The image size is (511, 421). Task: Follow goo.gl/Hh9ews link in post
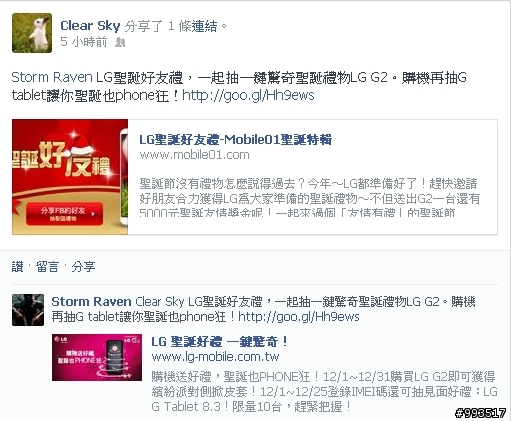pyautogui.click(x=248, y=96)
